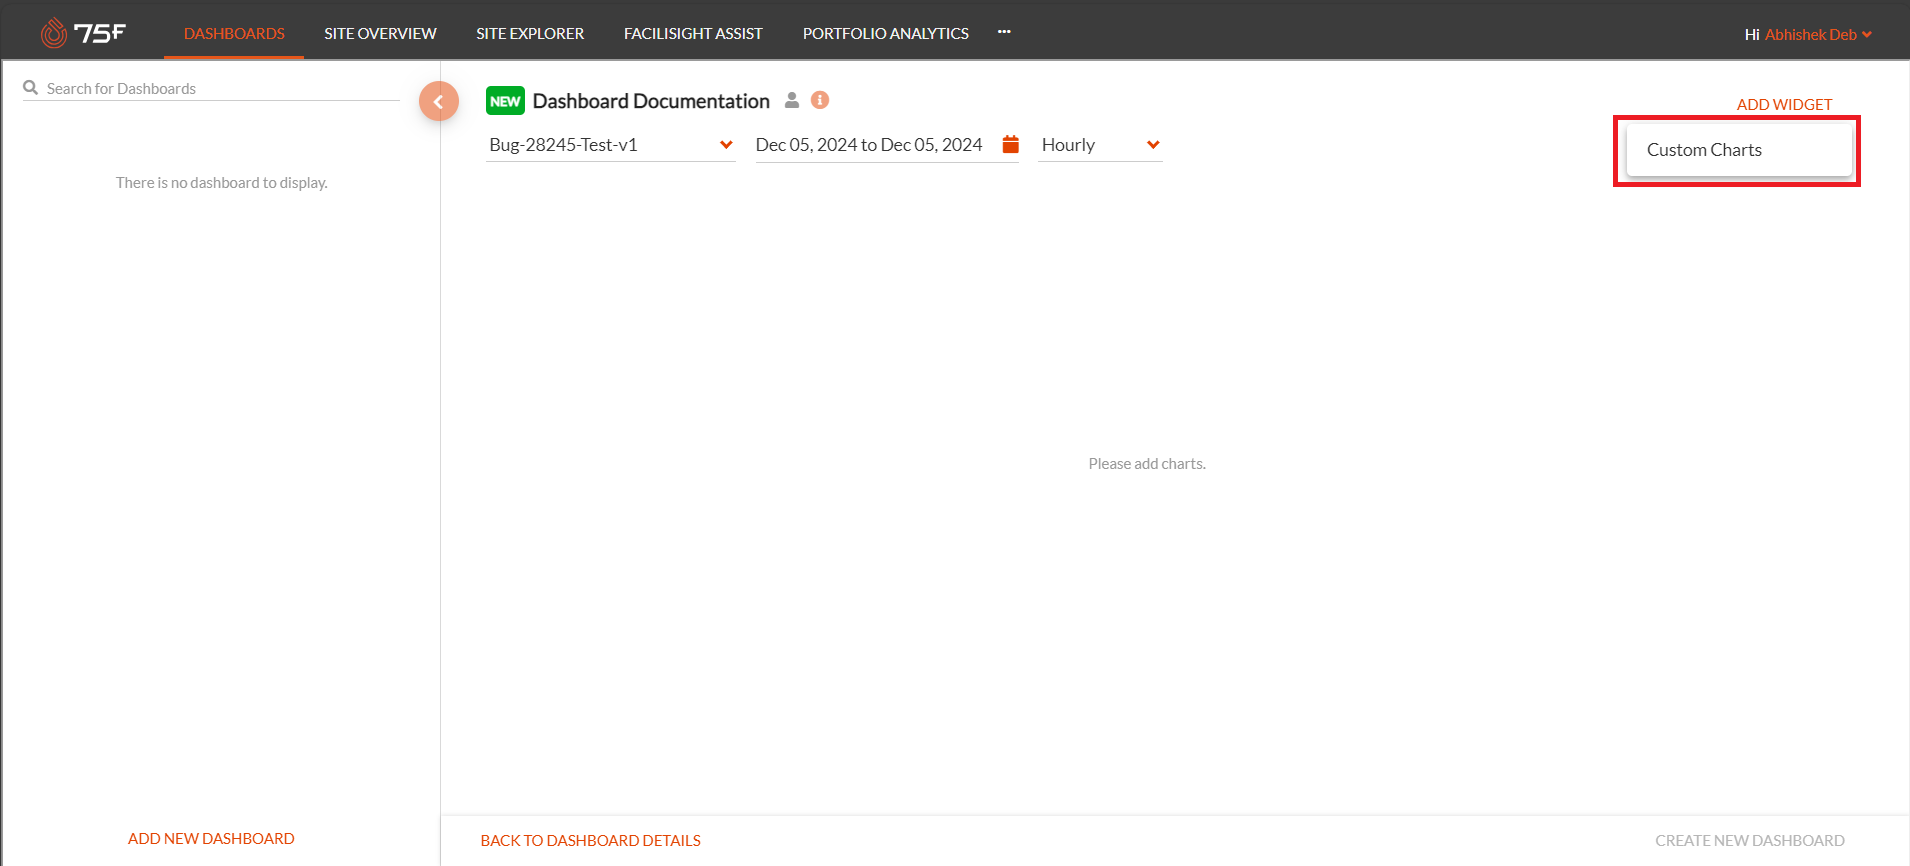Click the orange info icon
Image resolution: width=1910 pixels, height=866 pixels.
pyautogui.click(x=820, y=100)
